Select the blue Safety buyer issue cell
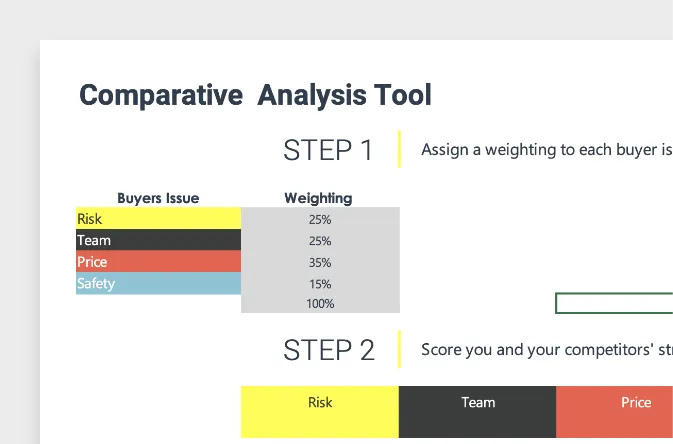 pos(158,283)
